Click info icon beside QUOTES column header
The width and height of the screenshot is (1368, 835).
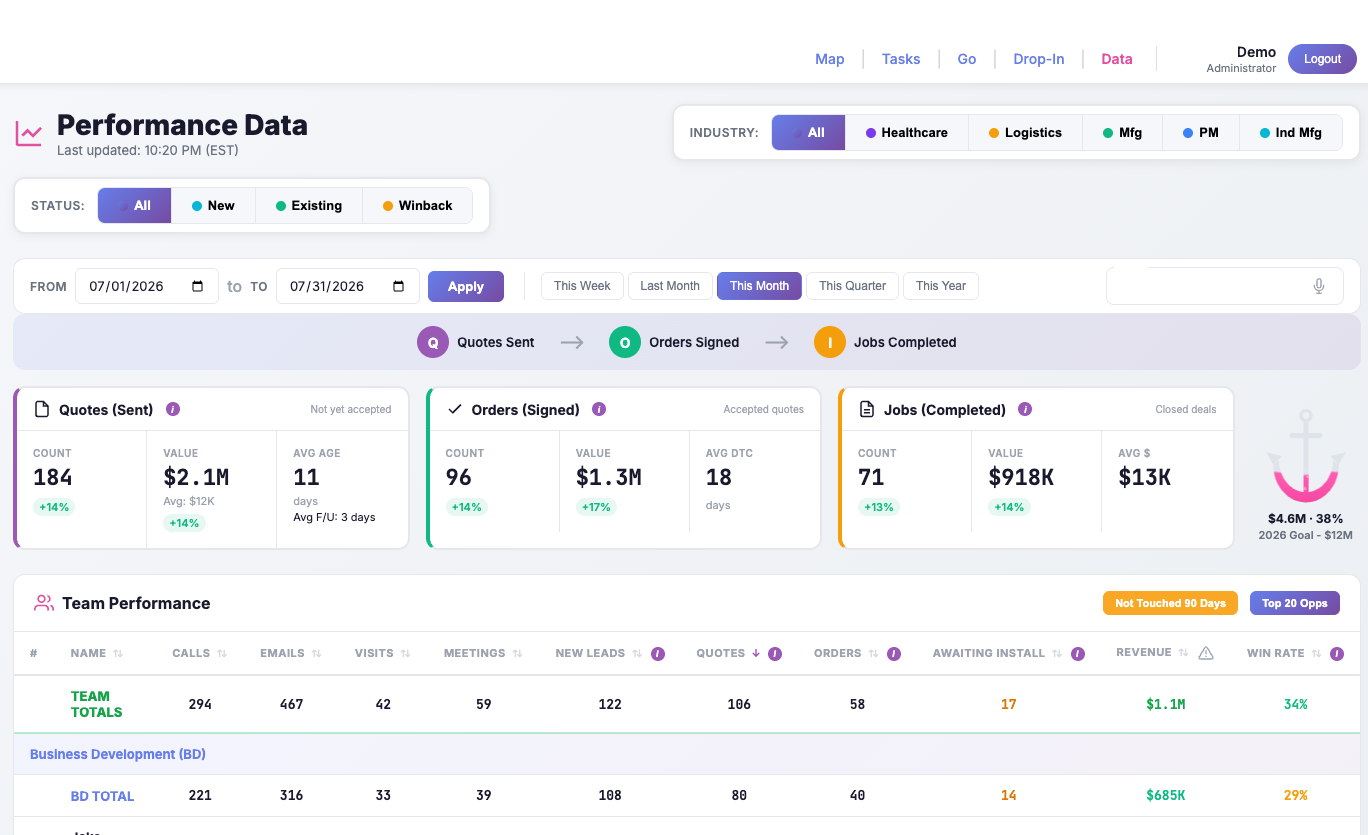[775, 654]
